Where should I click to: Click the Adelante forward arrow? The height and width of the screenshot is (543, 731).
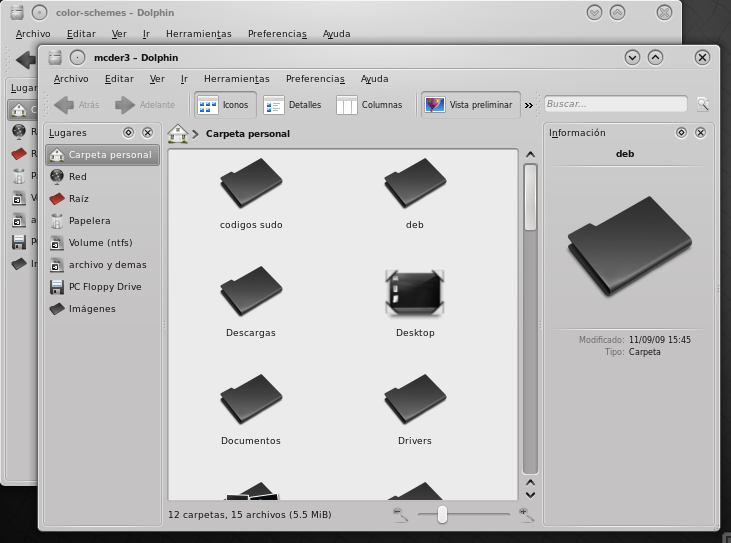click(145, 105)
